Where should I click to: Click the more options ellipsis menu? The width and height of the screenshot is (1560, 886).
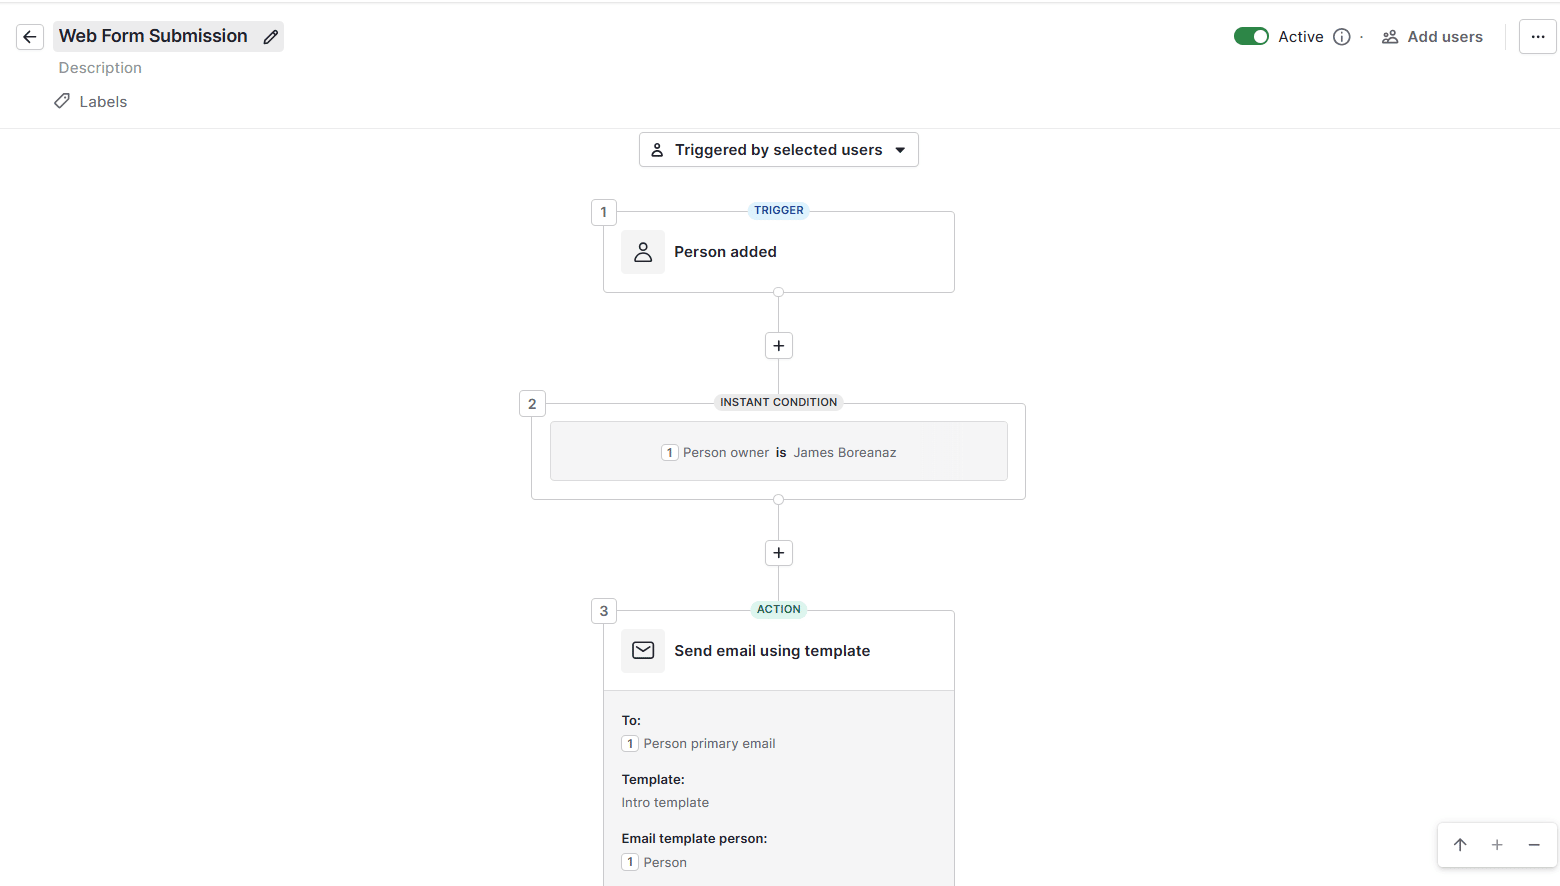[1537, 36]
